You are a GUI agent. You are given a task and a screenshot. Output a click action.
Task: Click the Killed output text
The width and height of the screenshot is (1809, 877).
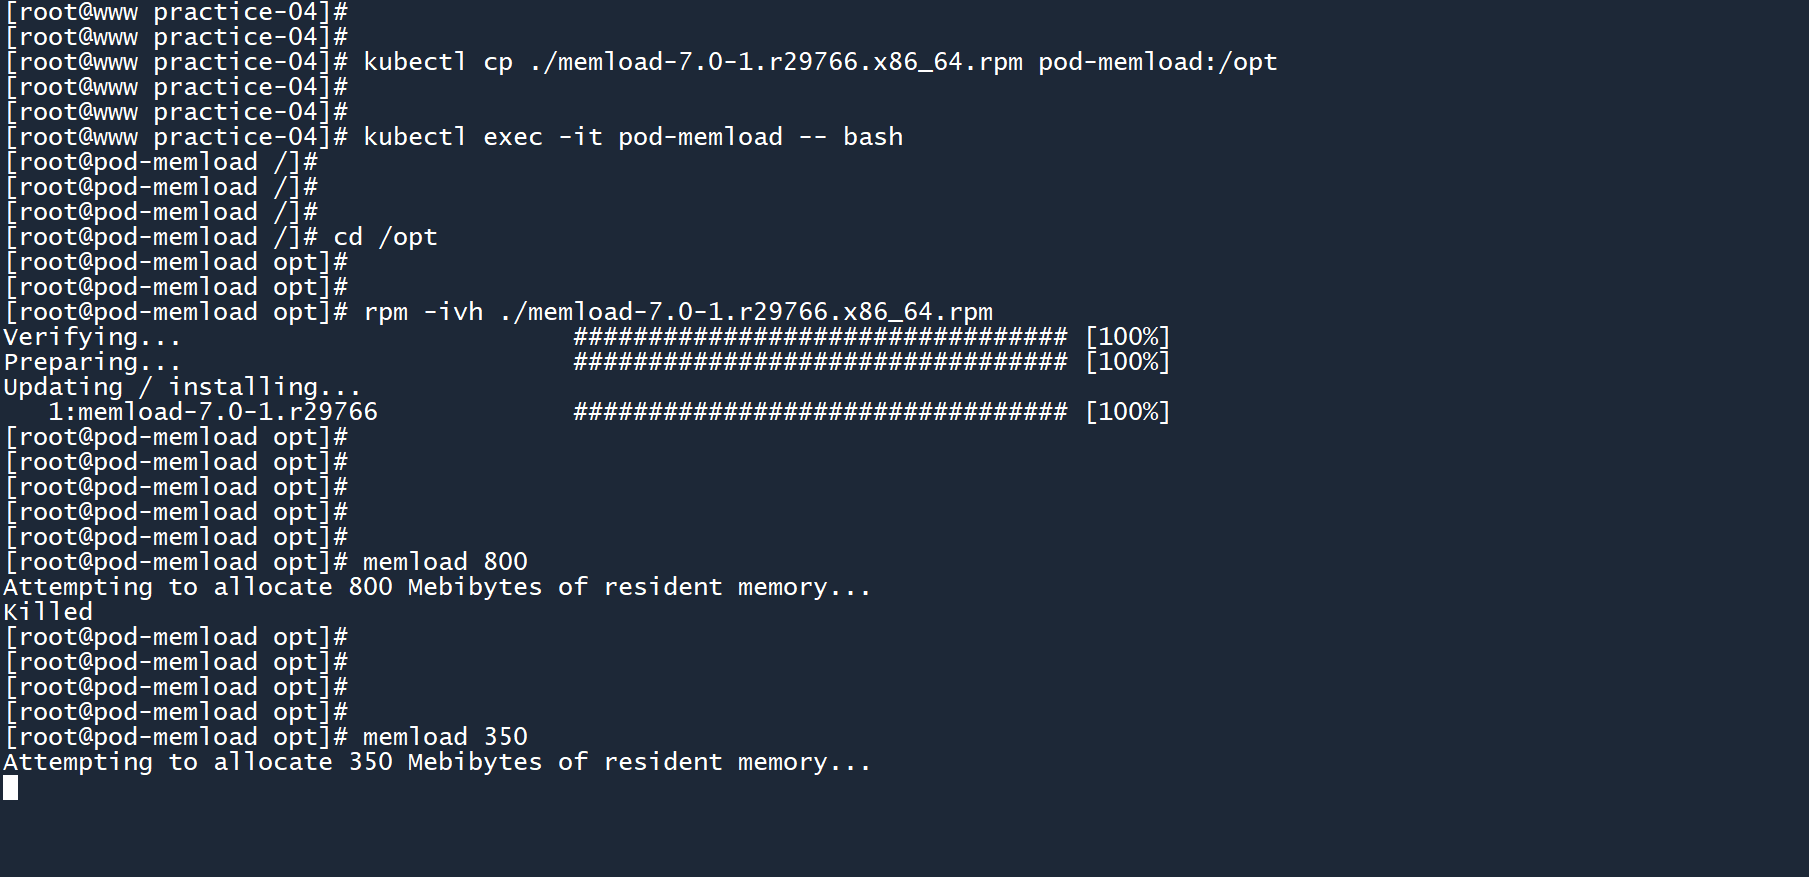coord(47,612)
